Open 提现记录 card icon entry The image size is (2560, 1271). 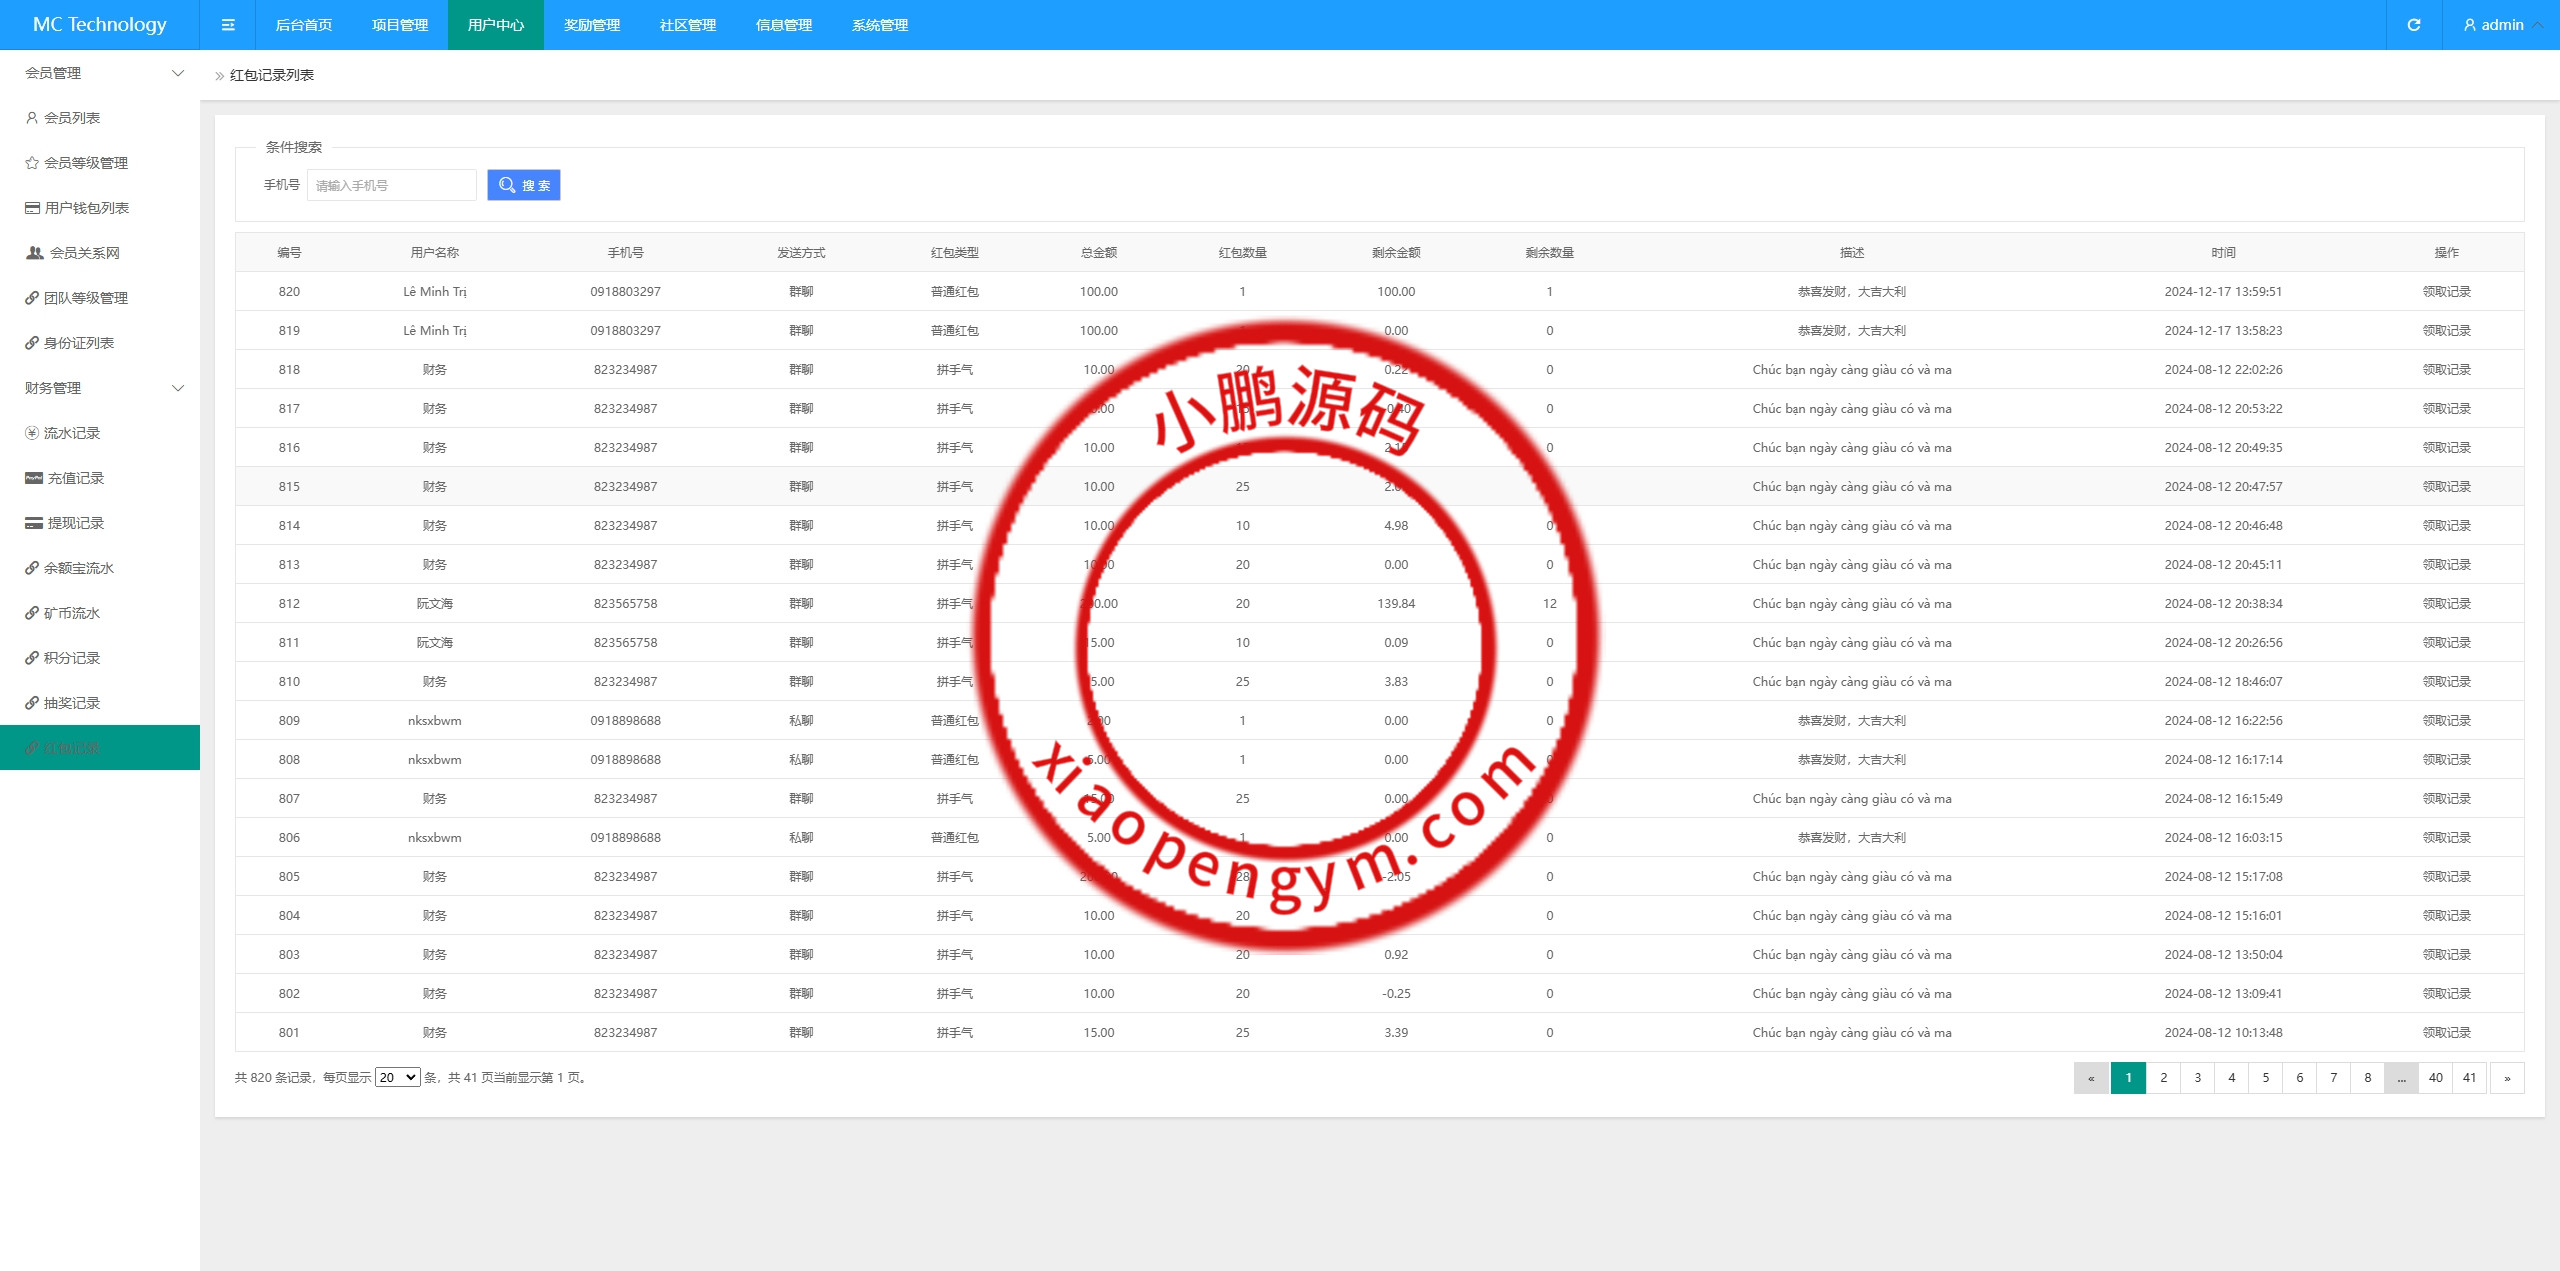pos(34,523)
